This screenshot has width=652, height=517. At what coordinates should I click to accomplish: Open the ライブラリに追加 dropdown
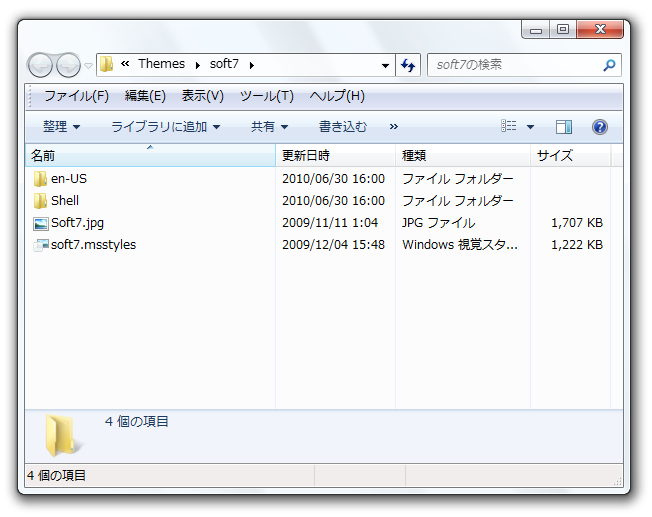coord(166,126)
